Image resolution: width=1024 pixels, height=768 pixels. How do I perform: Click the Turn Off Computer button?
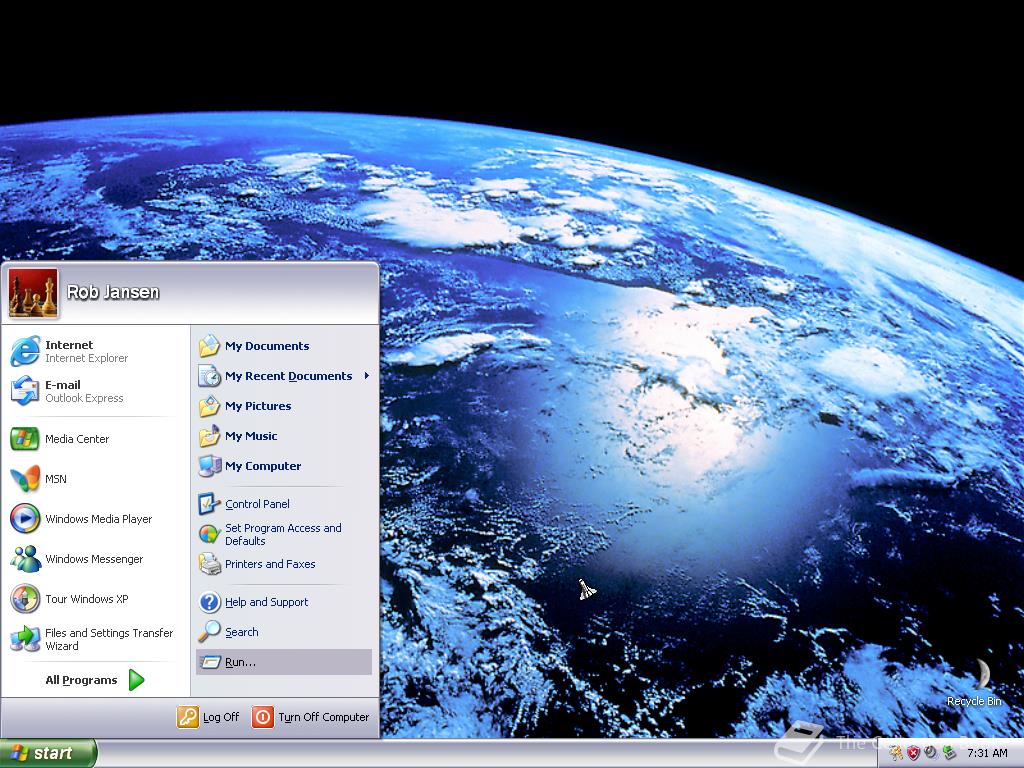pyautogui.click(x=311, y=717)
